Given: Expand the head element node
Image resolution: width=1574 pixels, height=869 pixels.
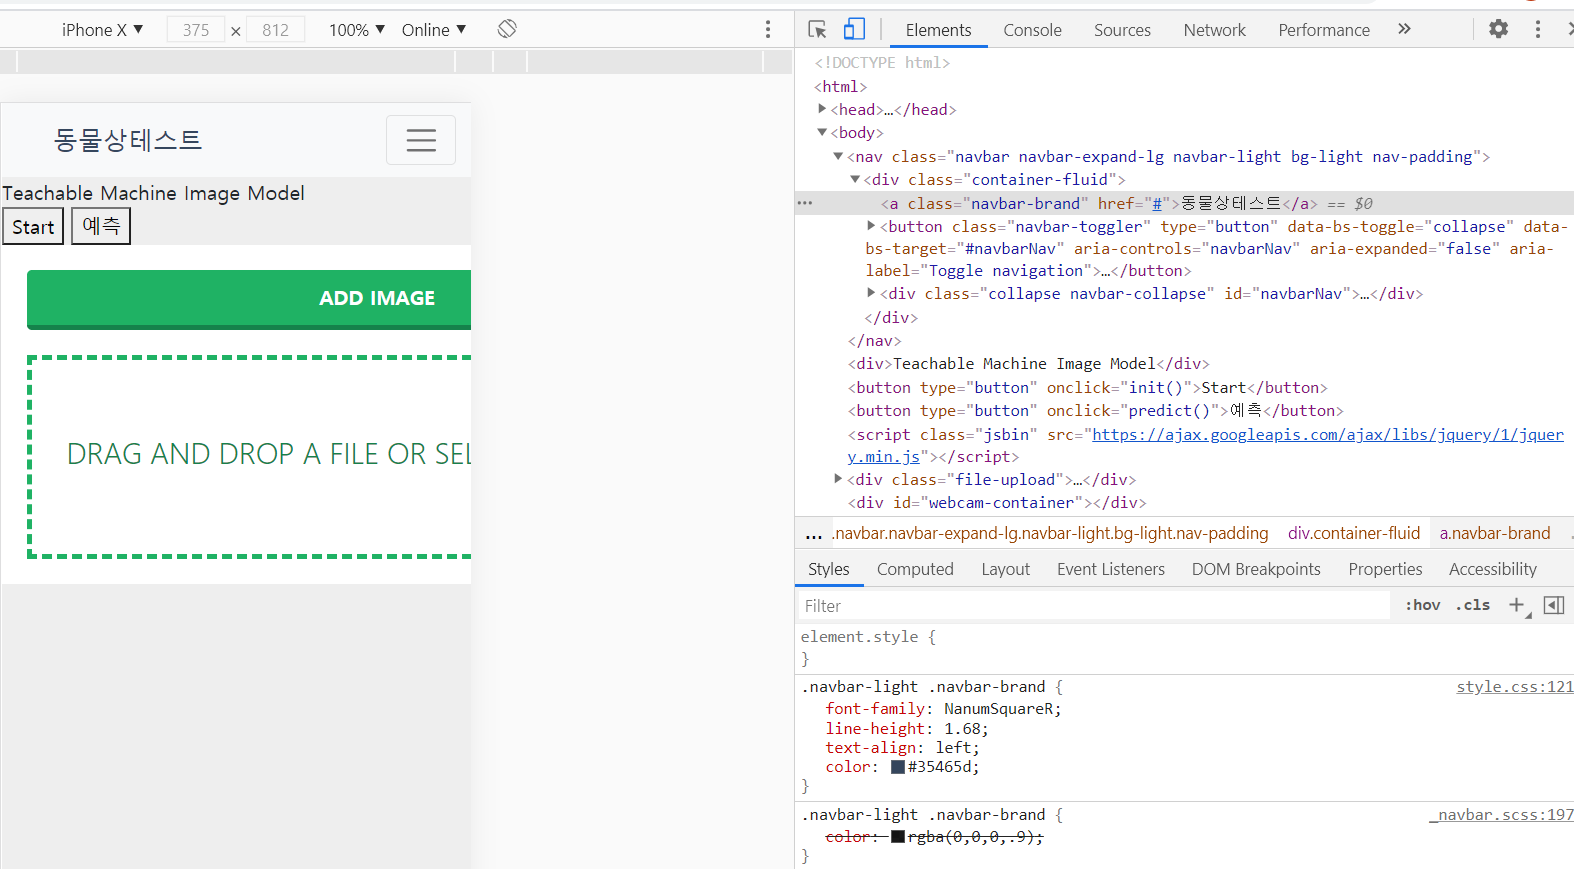Looking at the screenshot, I should 822,109.
